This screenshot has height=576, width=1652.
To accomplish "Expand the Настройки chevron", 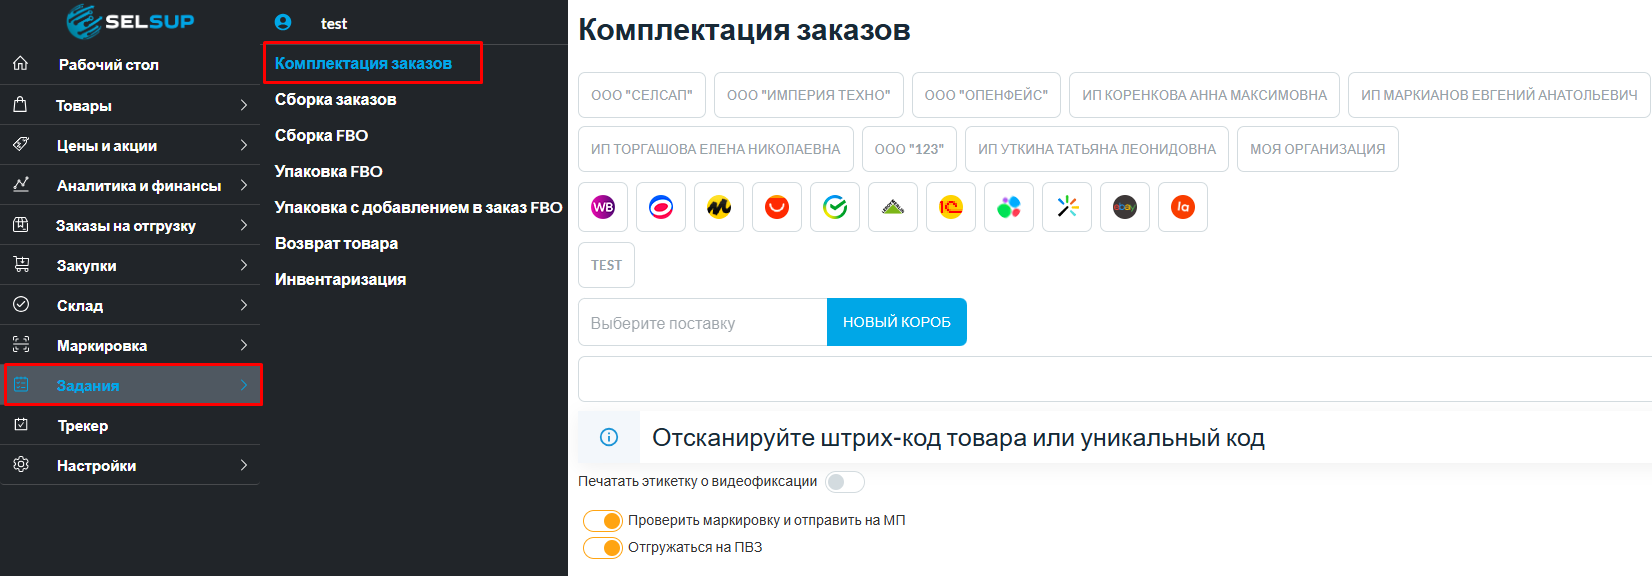I will point(243,465).
